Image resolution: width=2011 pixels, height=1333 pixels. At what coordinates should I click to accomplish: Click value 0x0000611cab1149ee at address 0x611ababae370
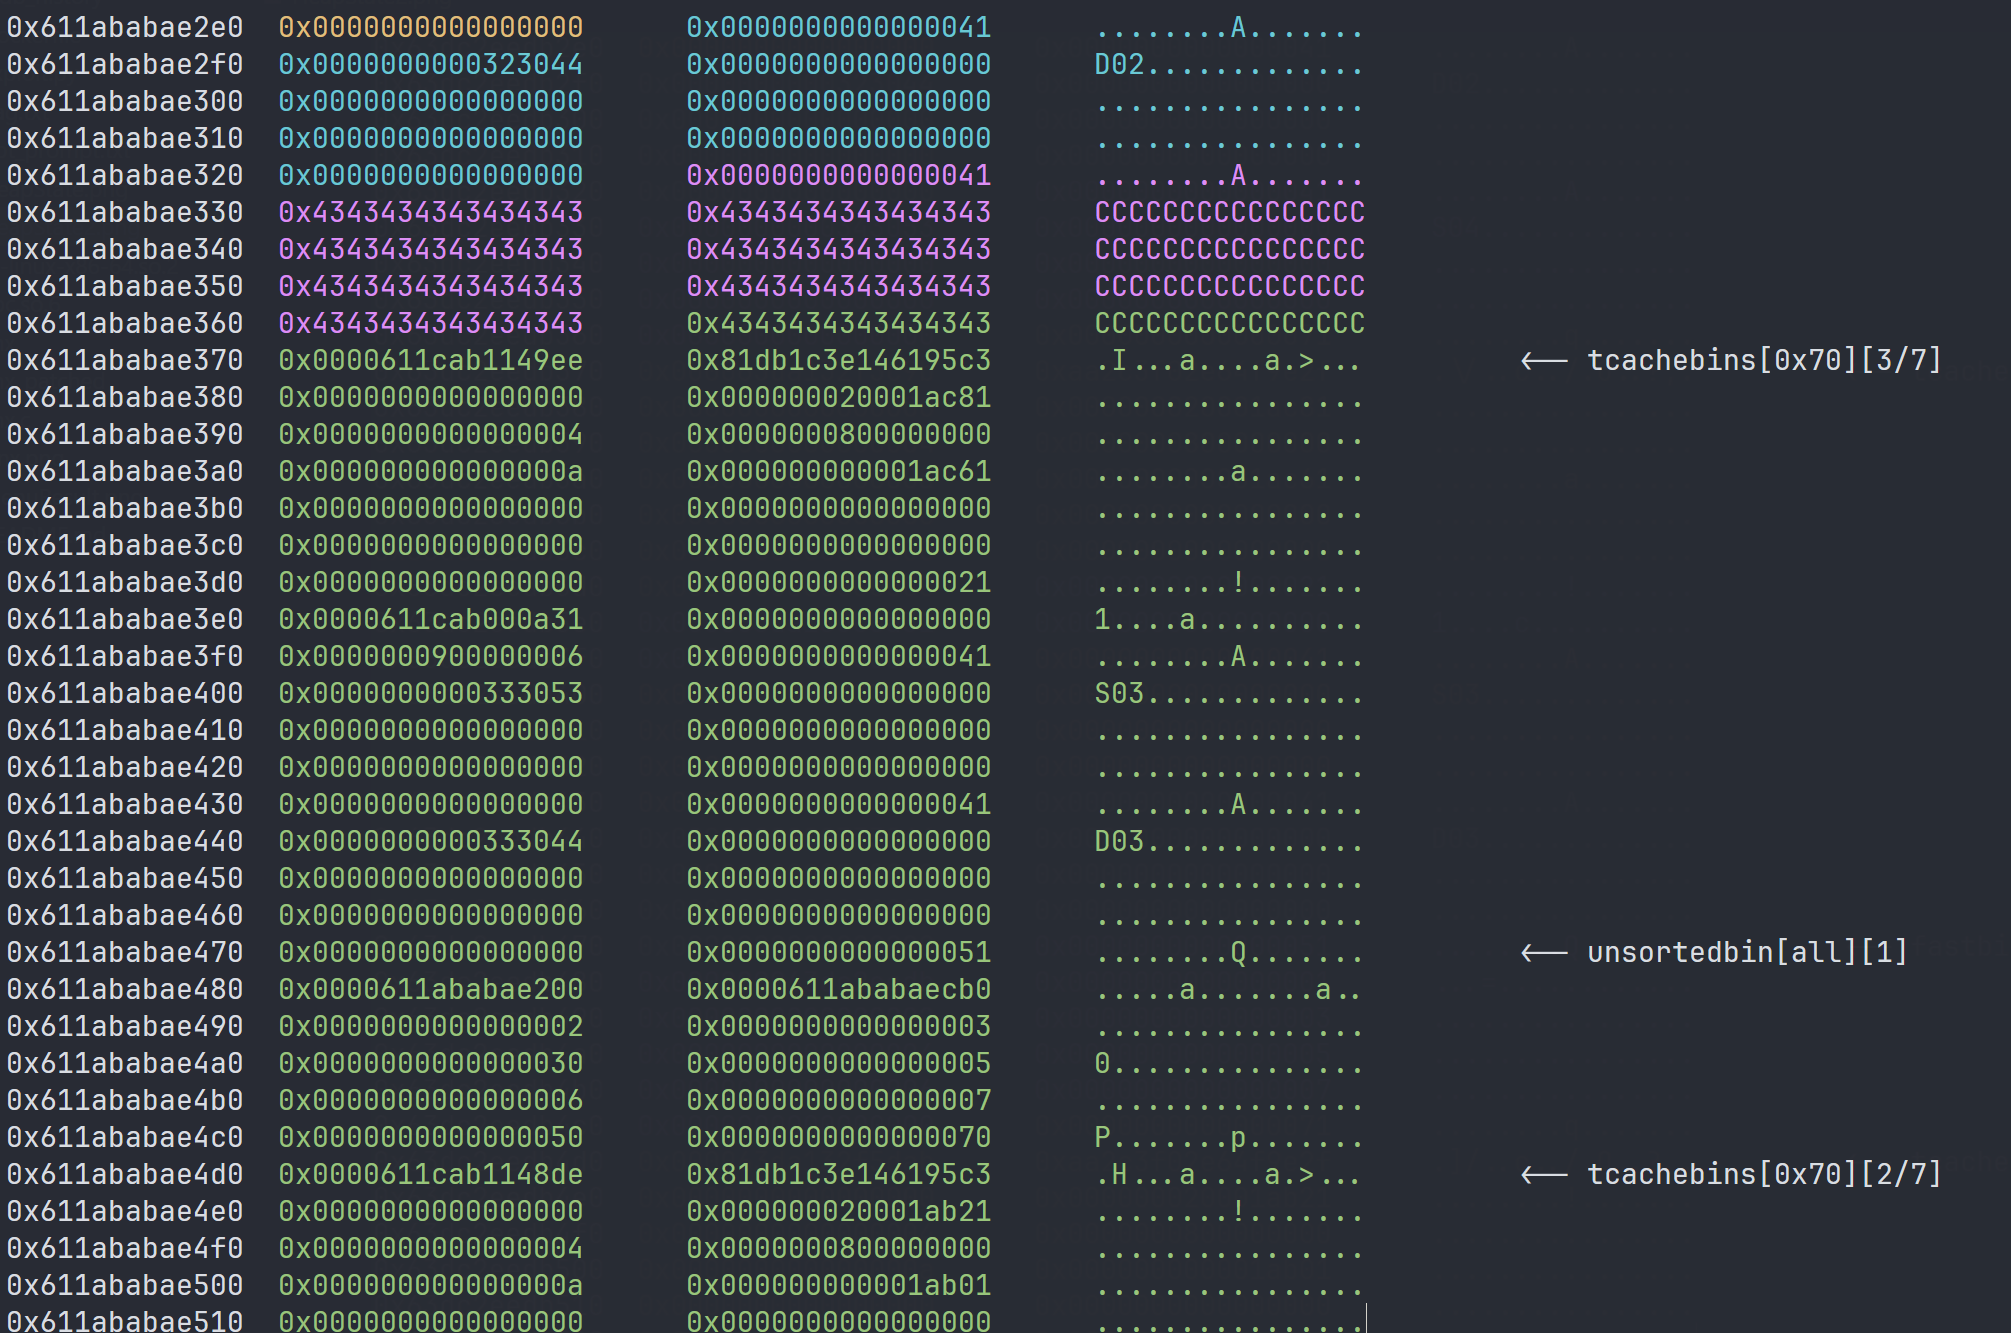point(430,360)
